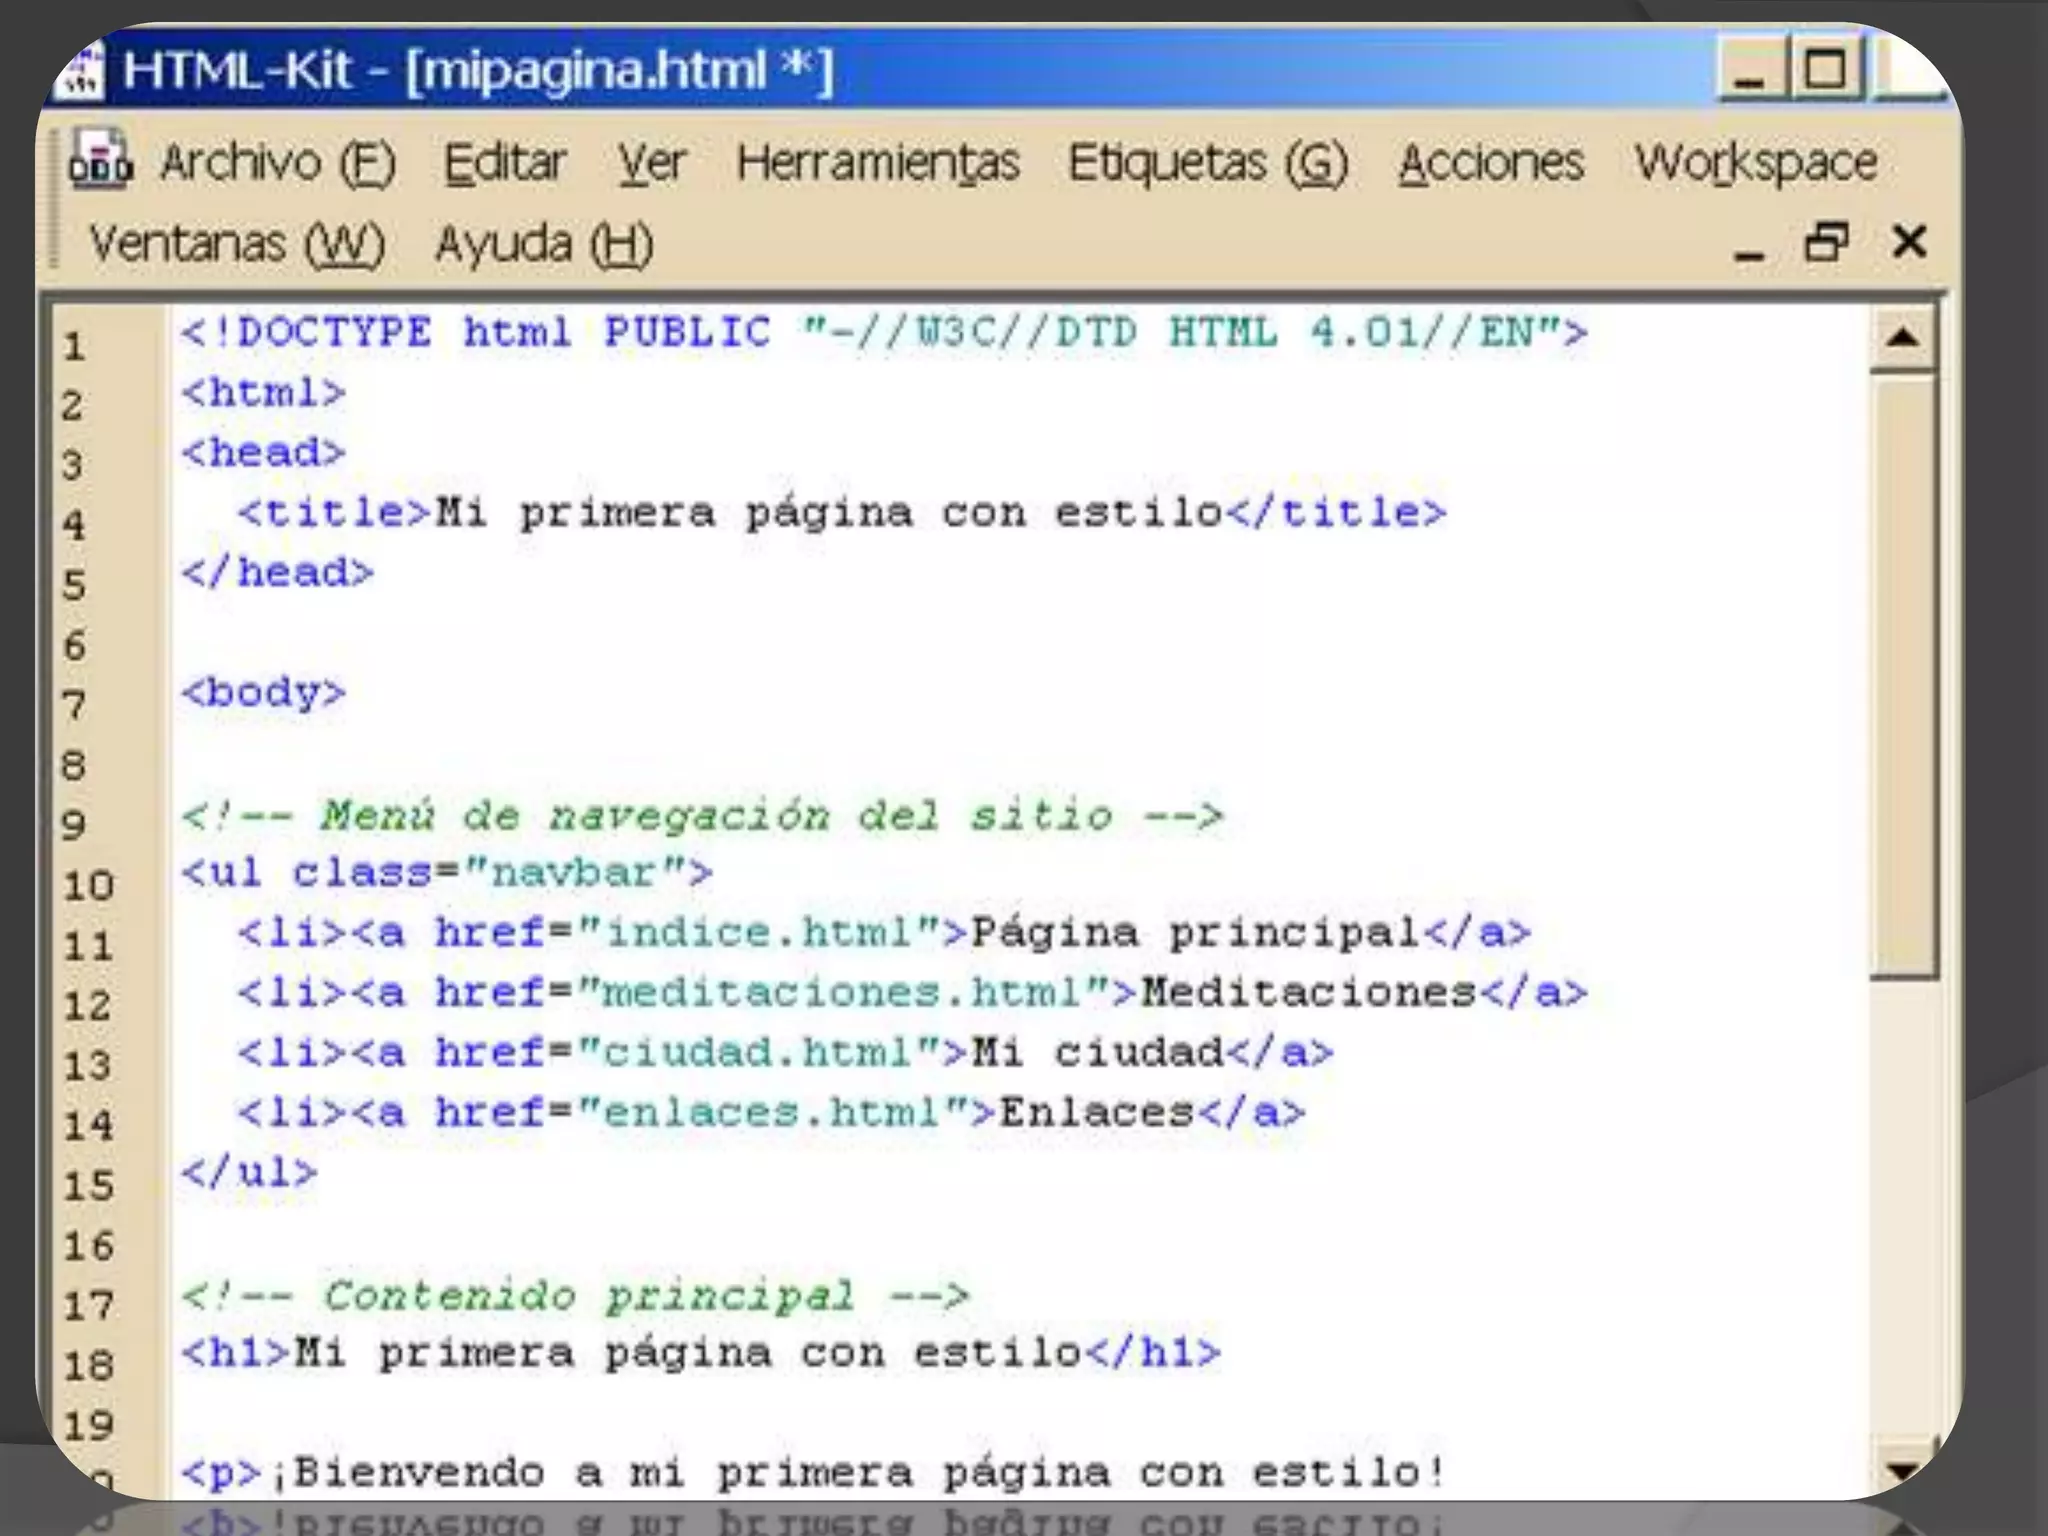
Task: Open the Editar menu
Action: pos(505,163)
